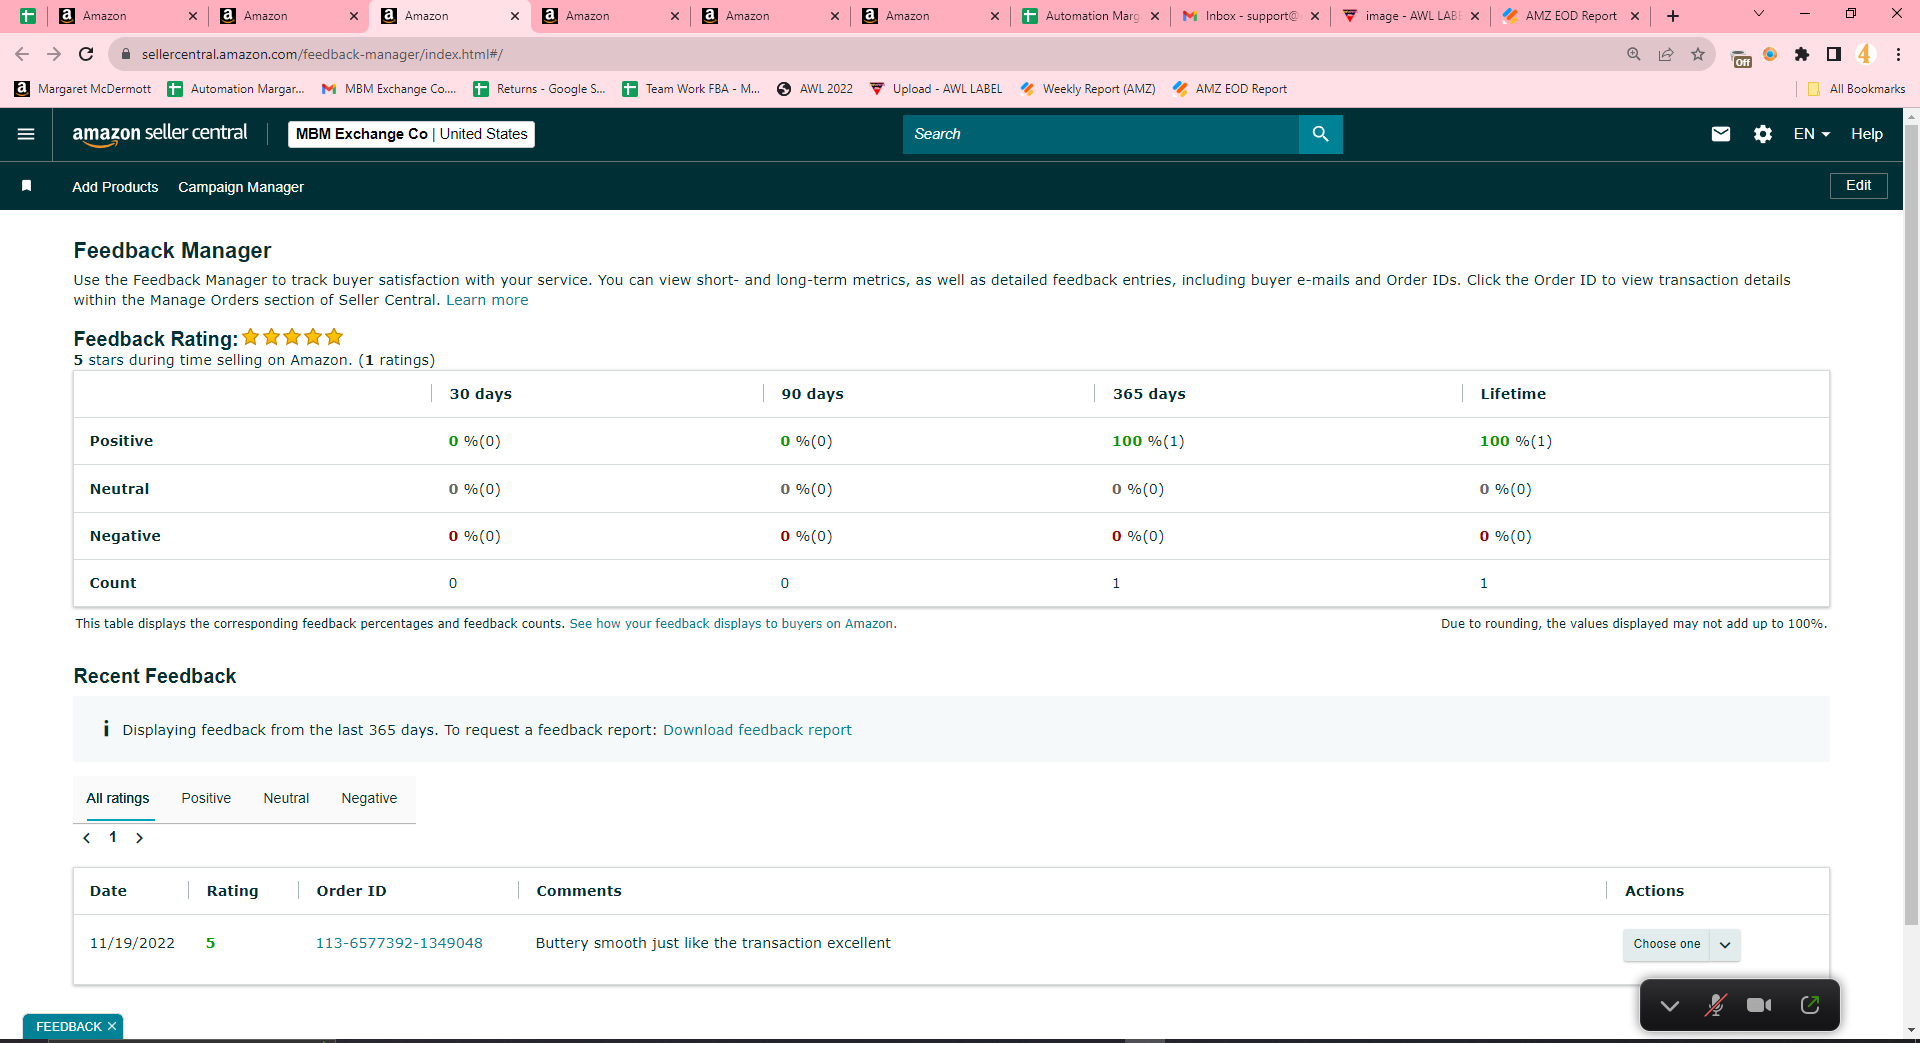Bookmark this page with the star icon
This screenshot has height=1043, width=1920.
tap(1698, 54)
